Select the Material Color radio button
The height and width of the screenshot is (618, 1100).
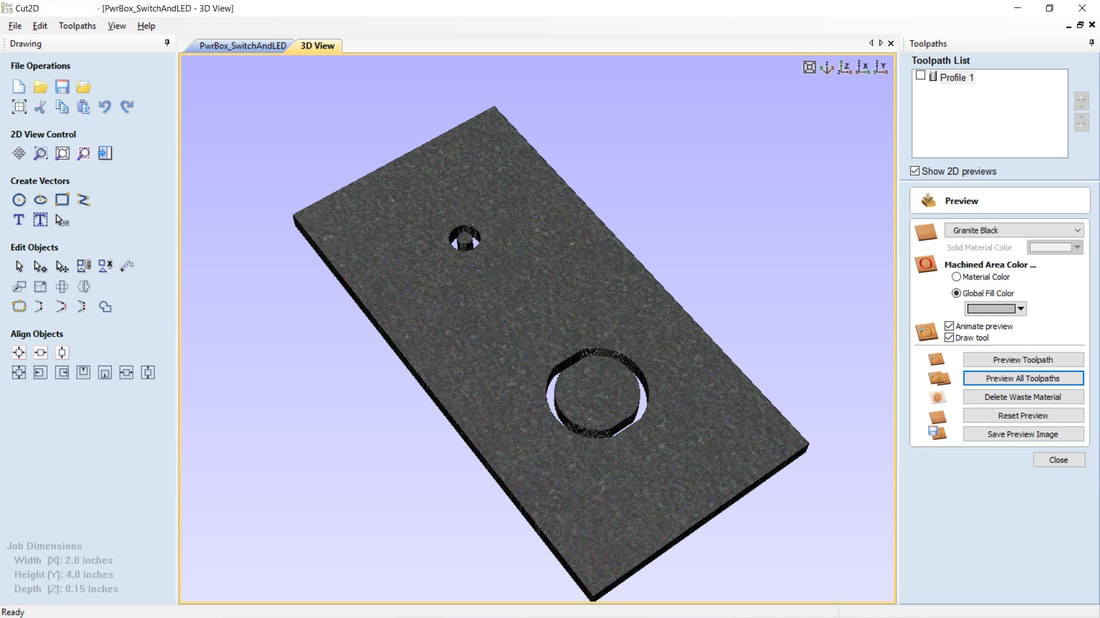coord(956,277)
